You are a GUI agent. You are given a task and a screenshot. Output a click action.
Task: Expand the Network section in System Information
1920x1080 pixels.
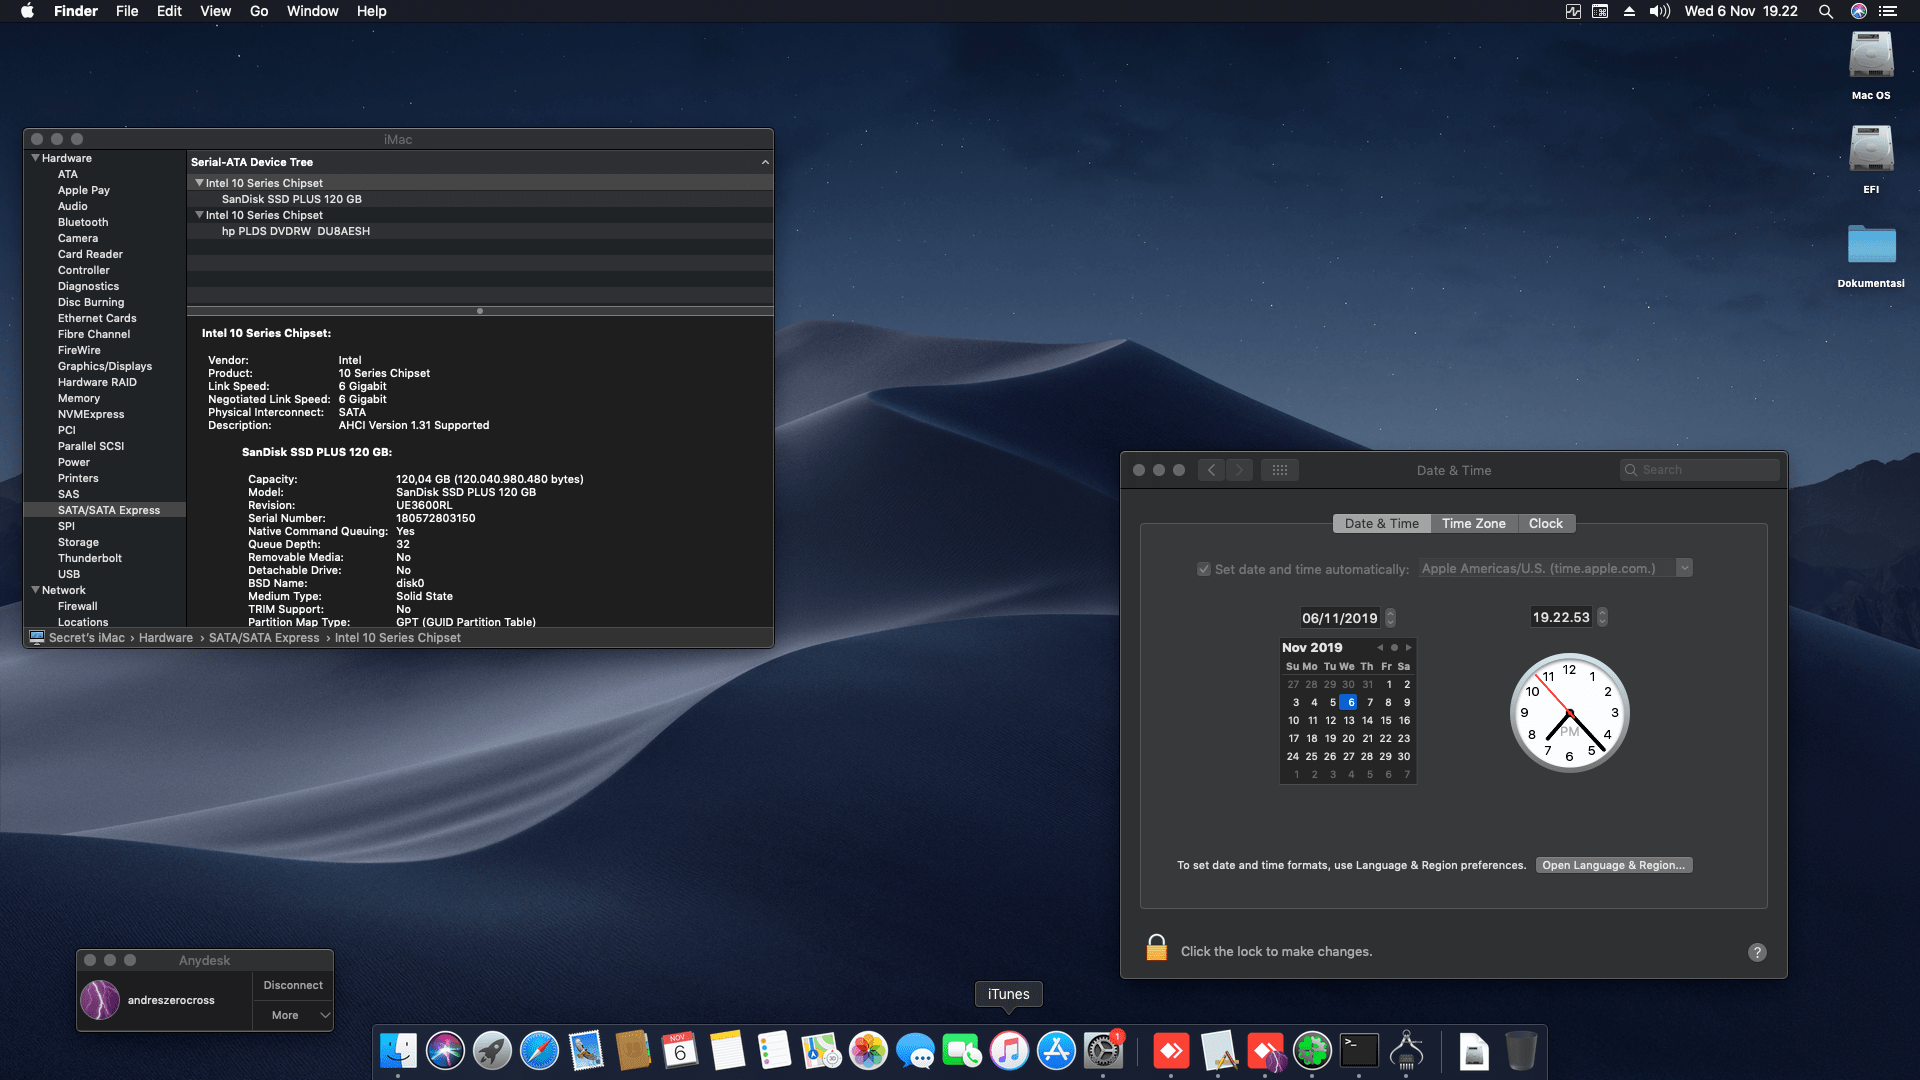[x=36, y=590]
